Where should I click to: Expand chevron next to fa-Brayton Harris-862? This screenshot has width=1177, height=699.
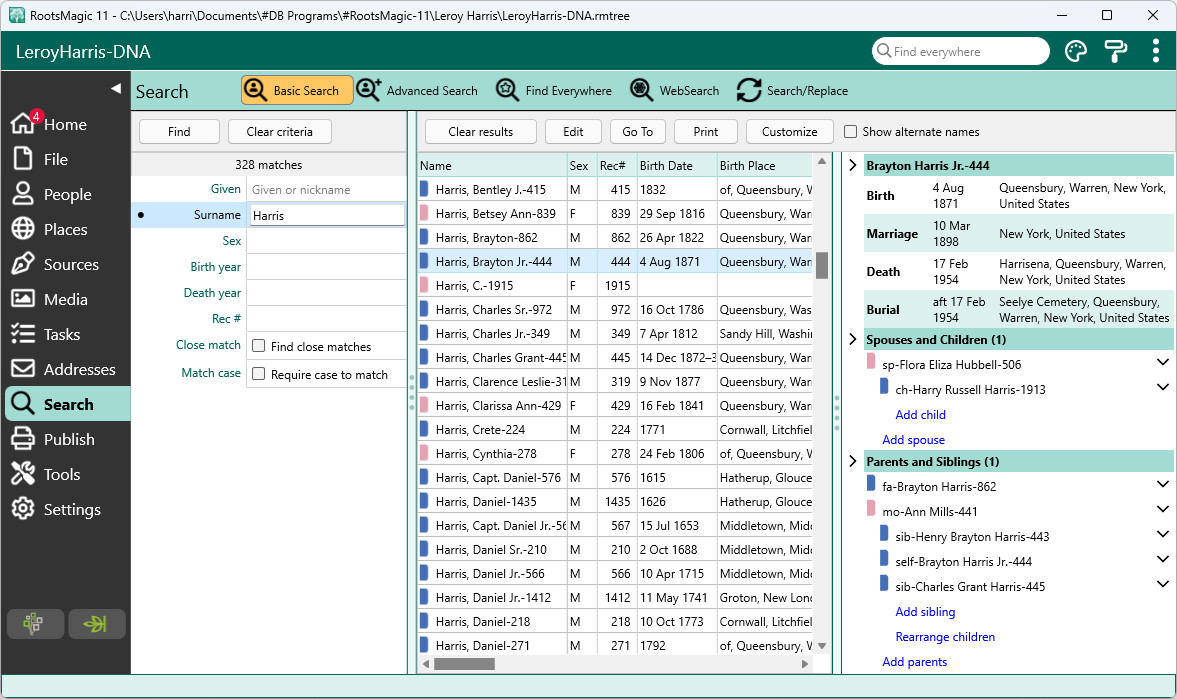pyautogui.click(x=1163, y=484)
